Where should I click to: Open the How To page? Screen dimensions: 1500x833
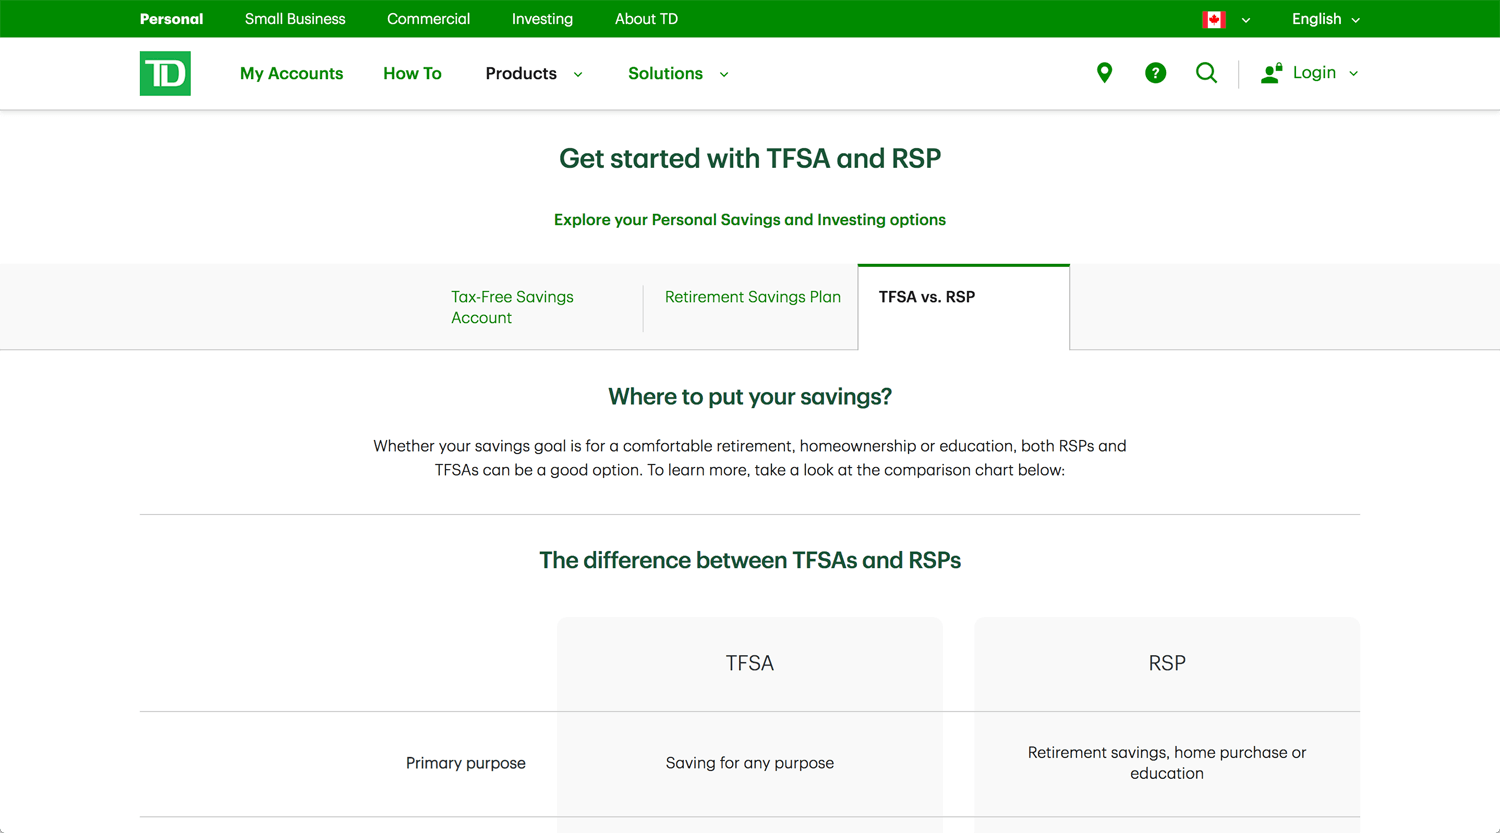[412, 73]
